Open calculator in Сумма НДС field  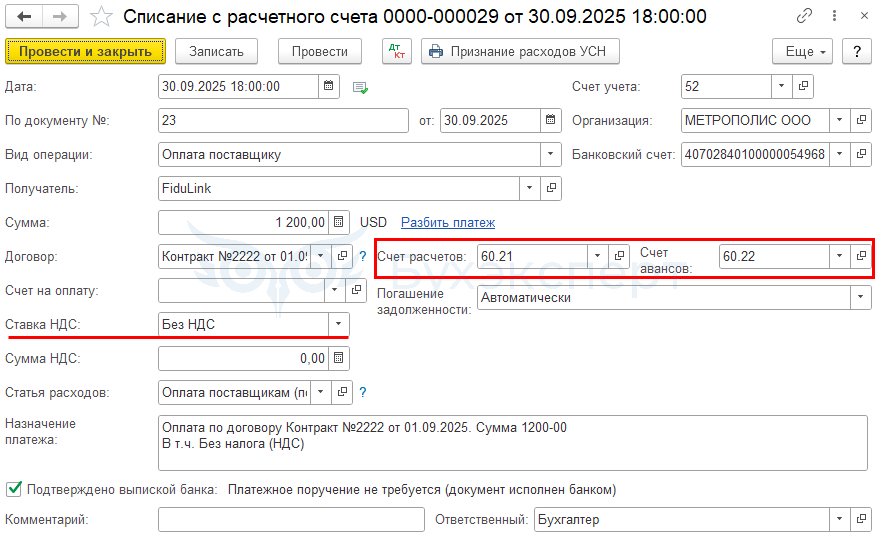click(x=338, y=358)
